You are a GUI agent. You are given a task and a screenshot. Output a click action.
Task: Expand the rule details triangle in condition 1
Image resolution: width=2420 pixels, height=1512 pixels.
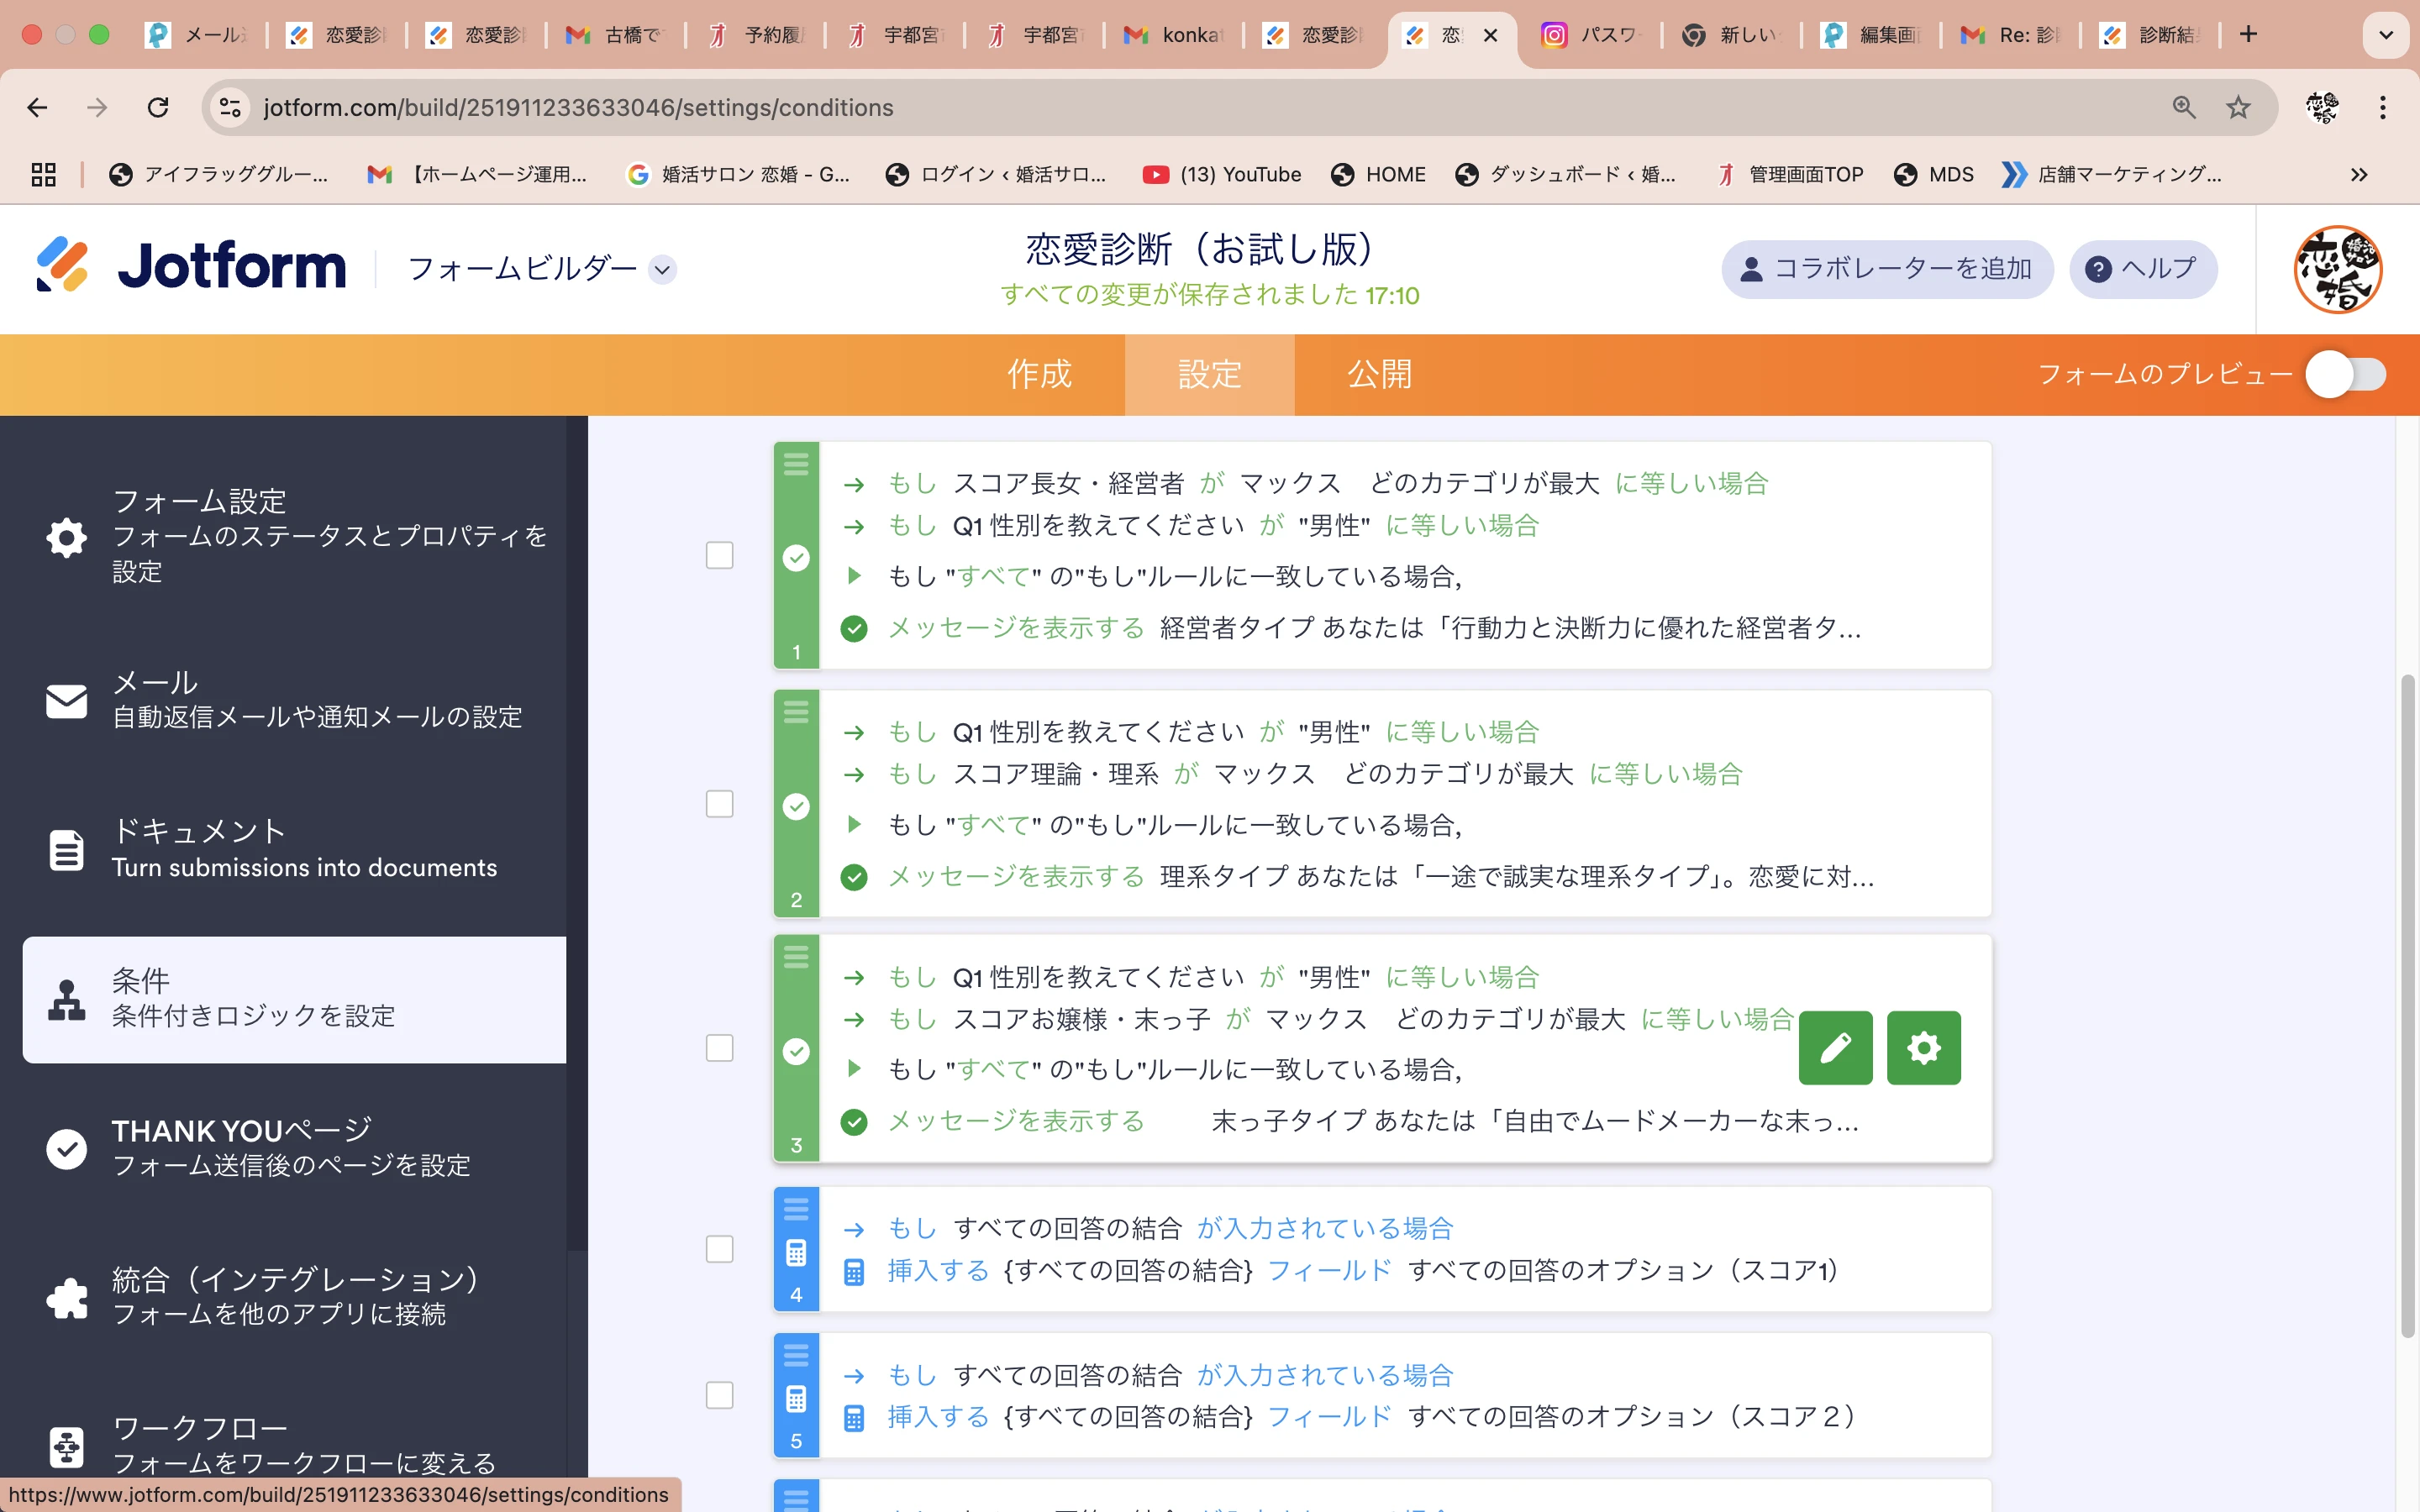pos(855,576)
